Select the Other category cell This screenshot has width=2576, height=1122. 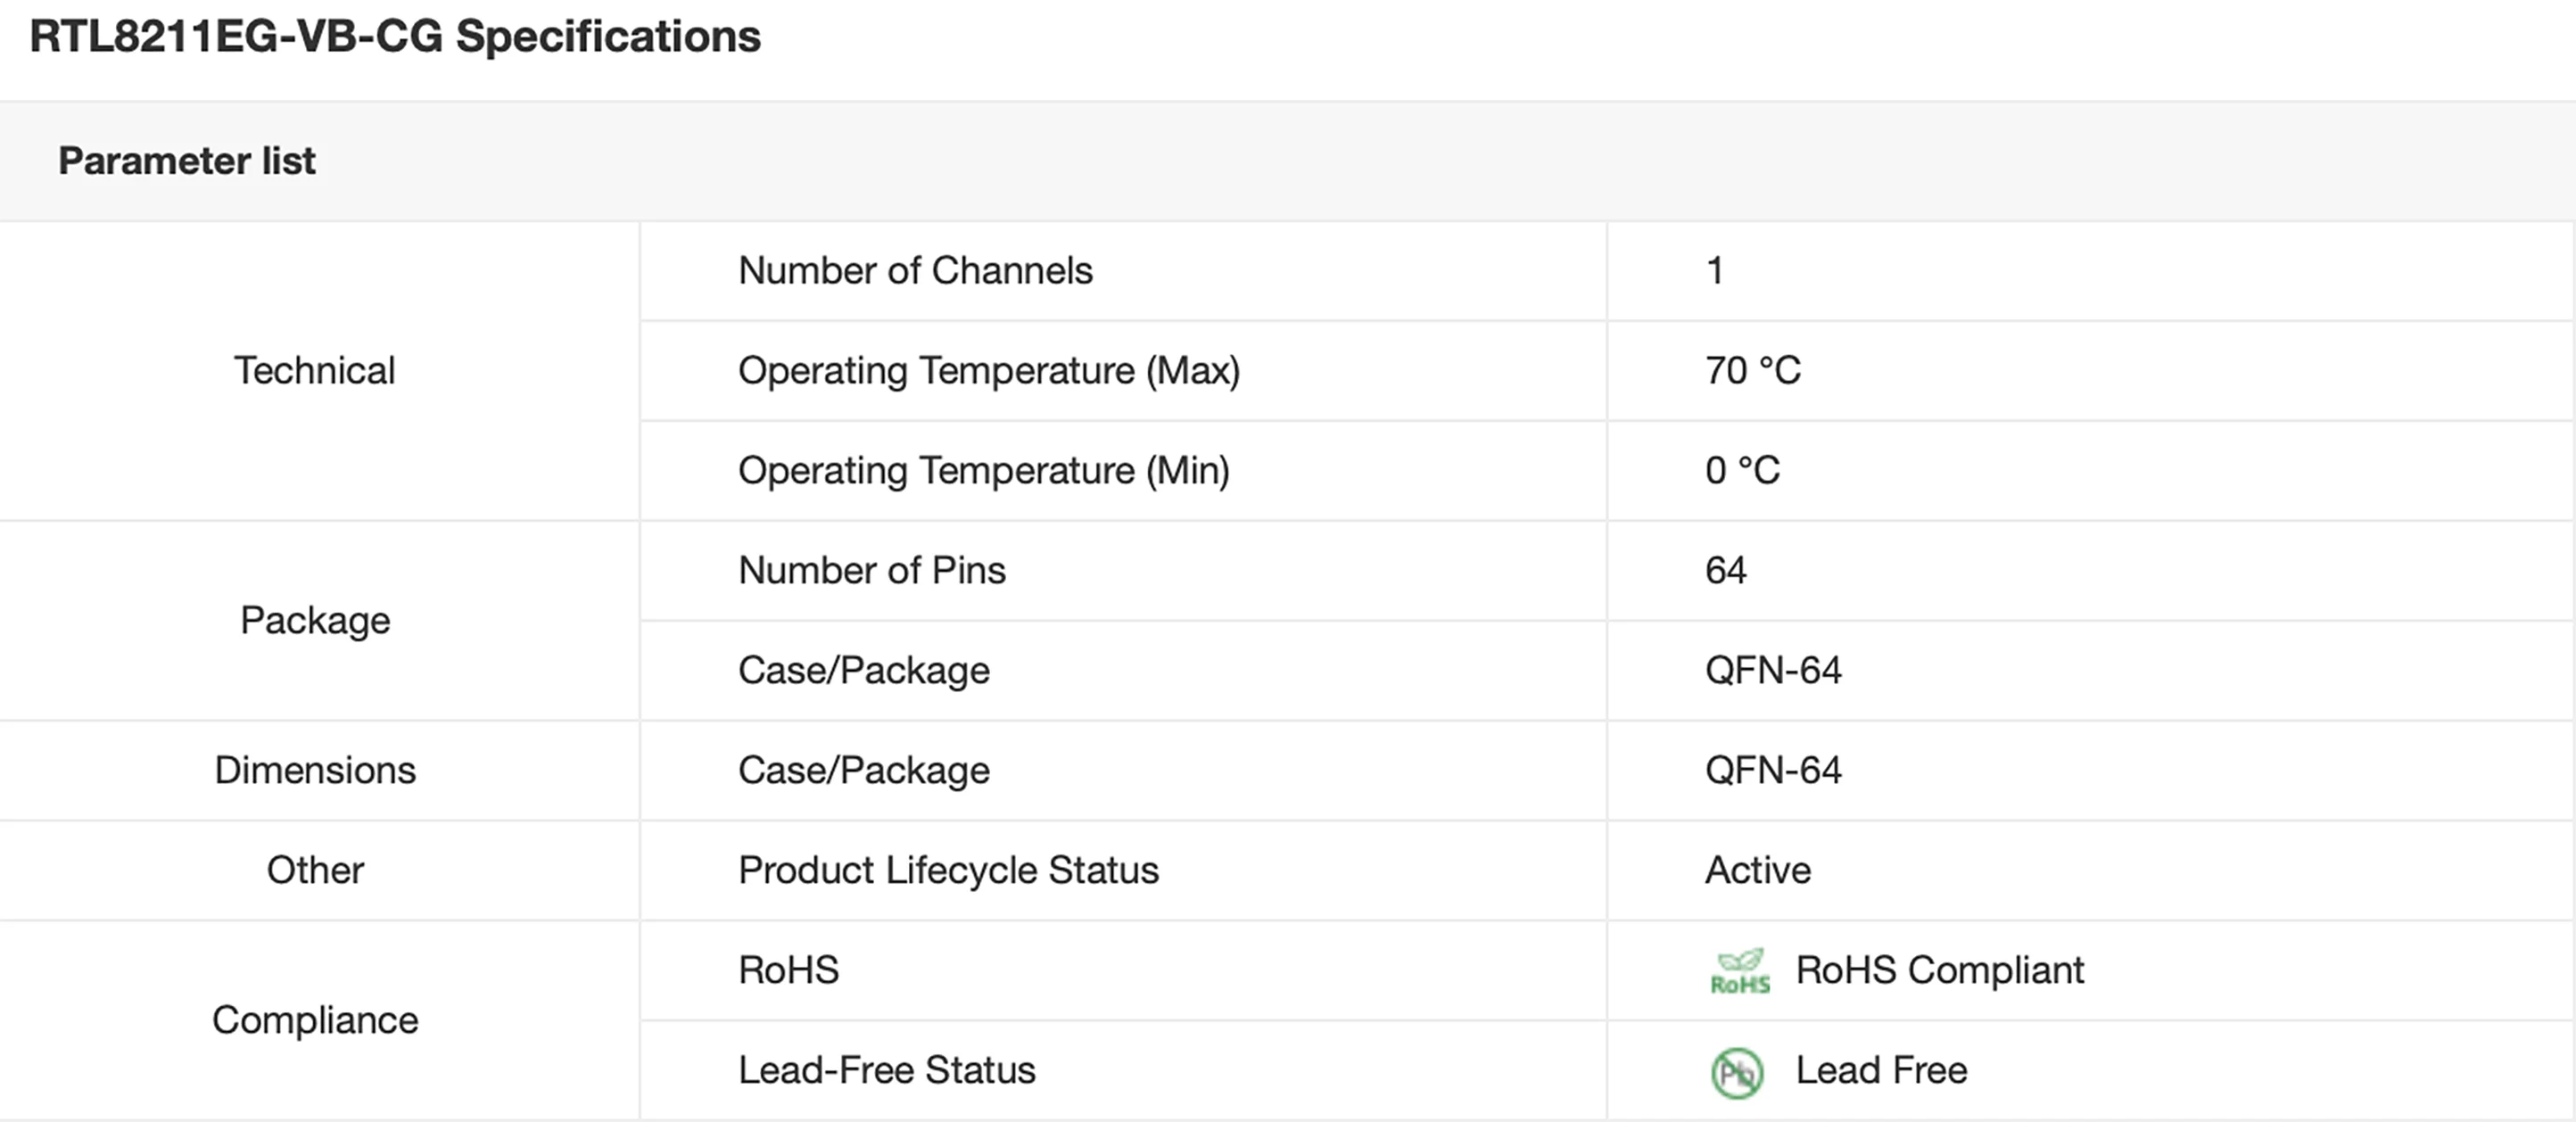315,871
